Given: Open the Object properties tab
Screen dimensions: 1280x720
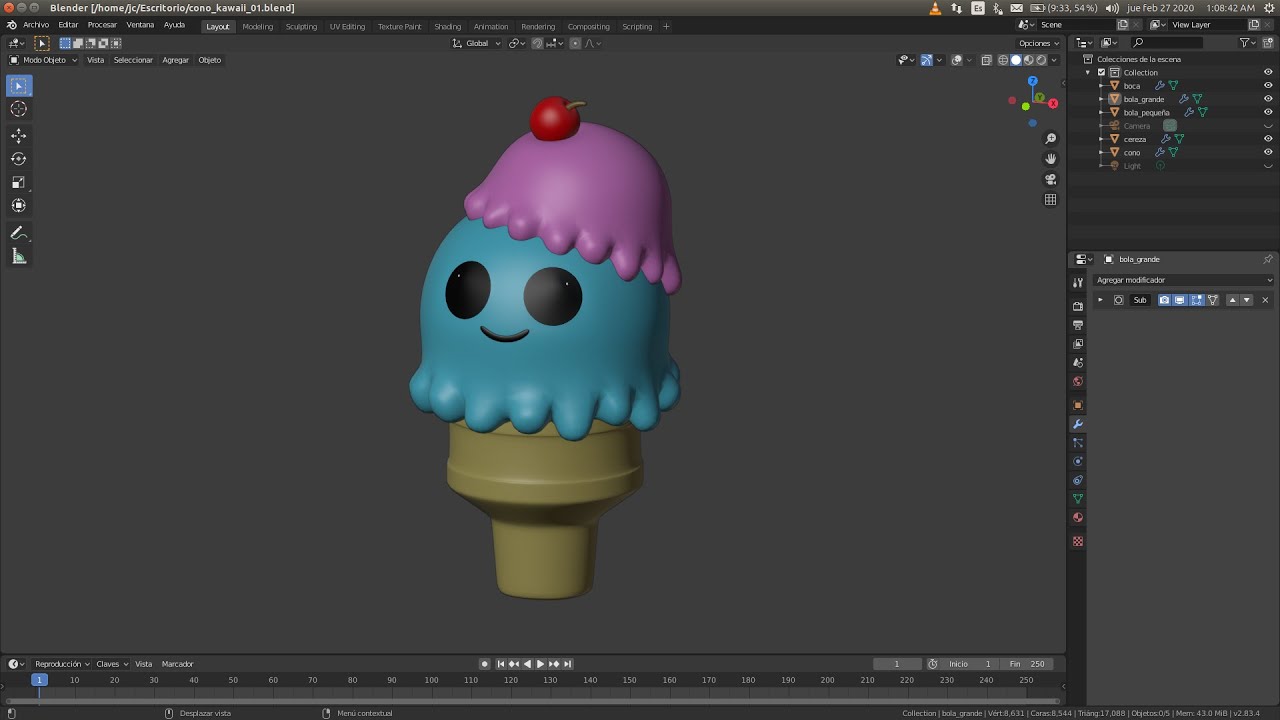Looking at the screenshot, I should point(1078,405).
